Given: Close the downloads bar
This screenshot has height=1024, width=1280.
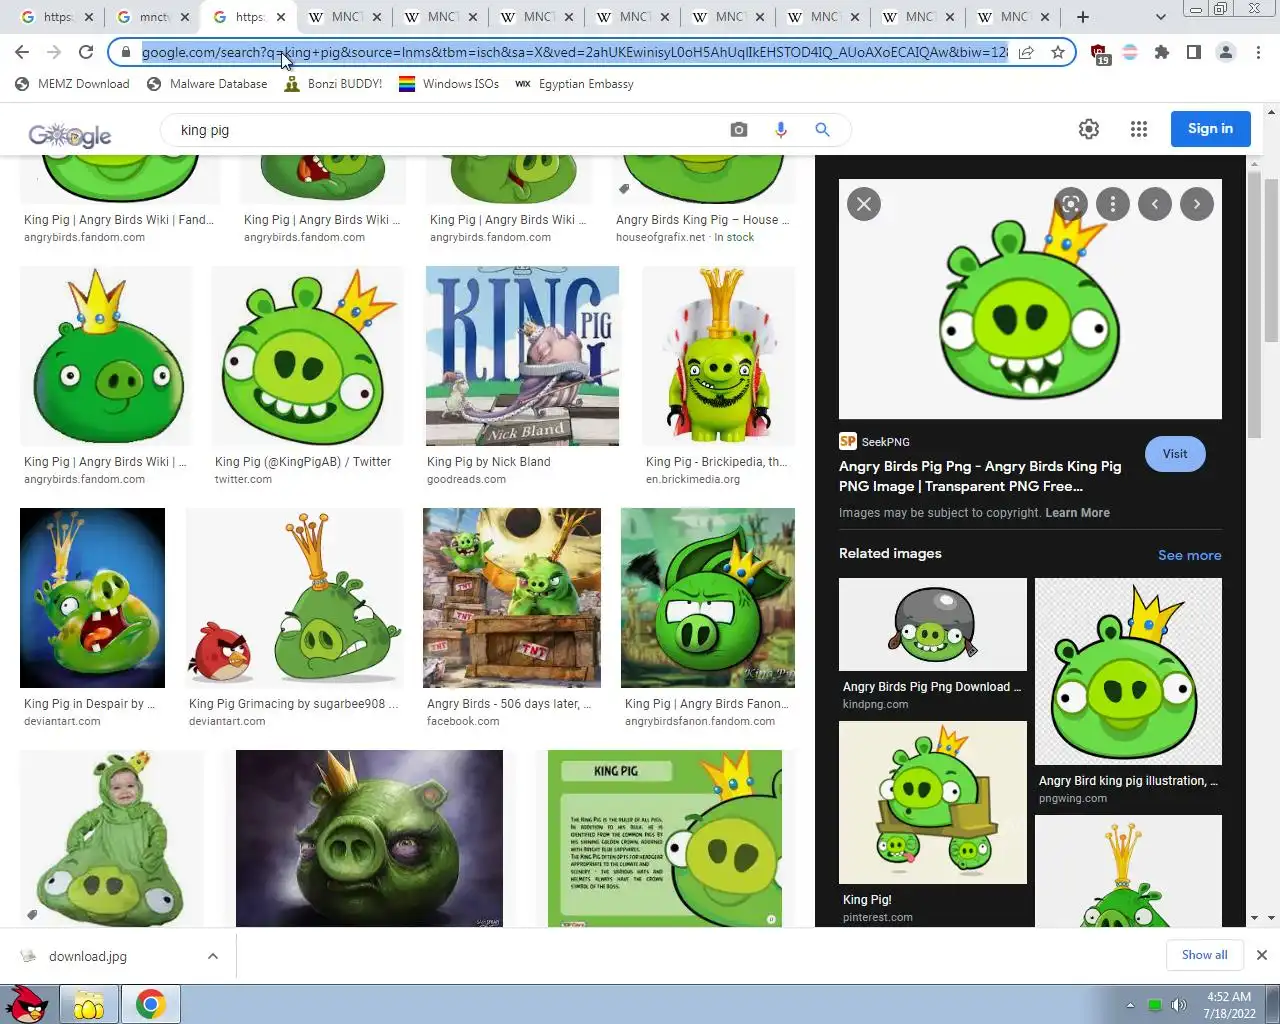Looking at the screenshot, I should 1261,955.
